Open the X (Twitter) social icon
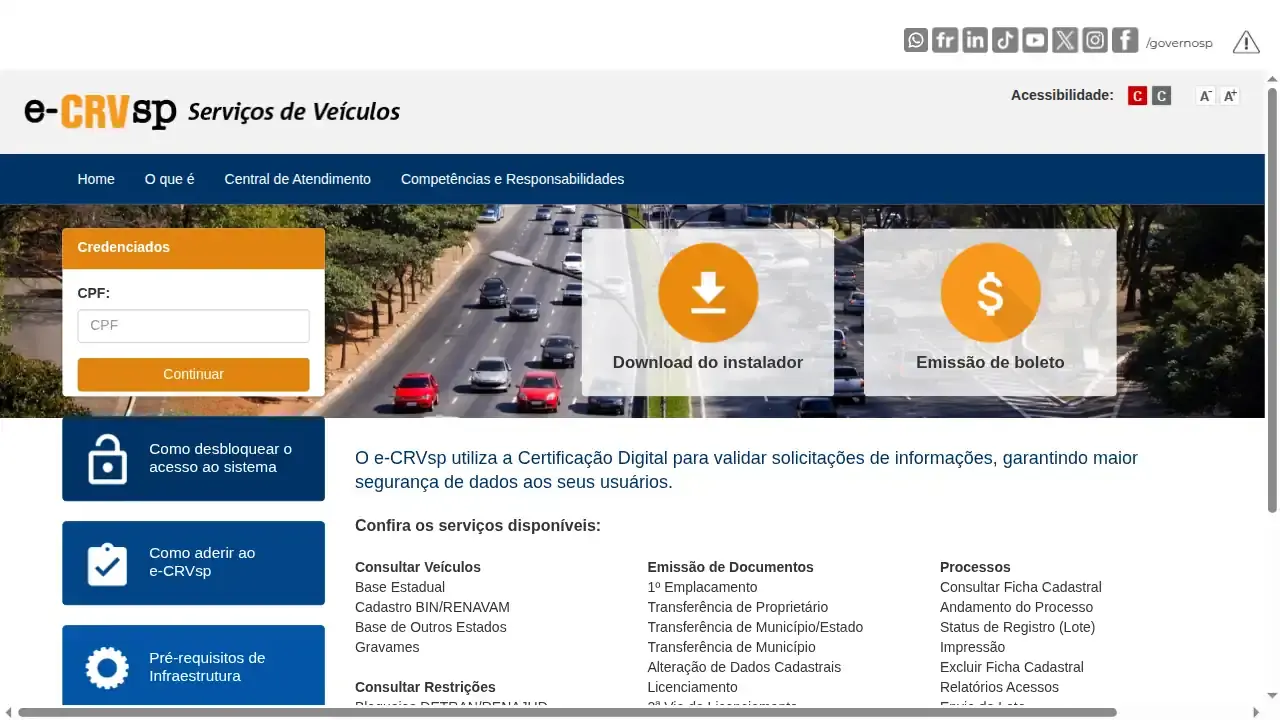The height and width of the screenshot is (720, 1280). click(1065, 40)
